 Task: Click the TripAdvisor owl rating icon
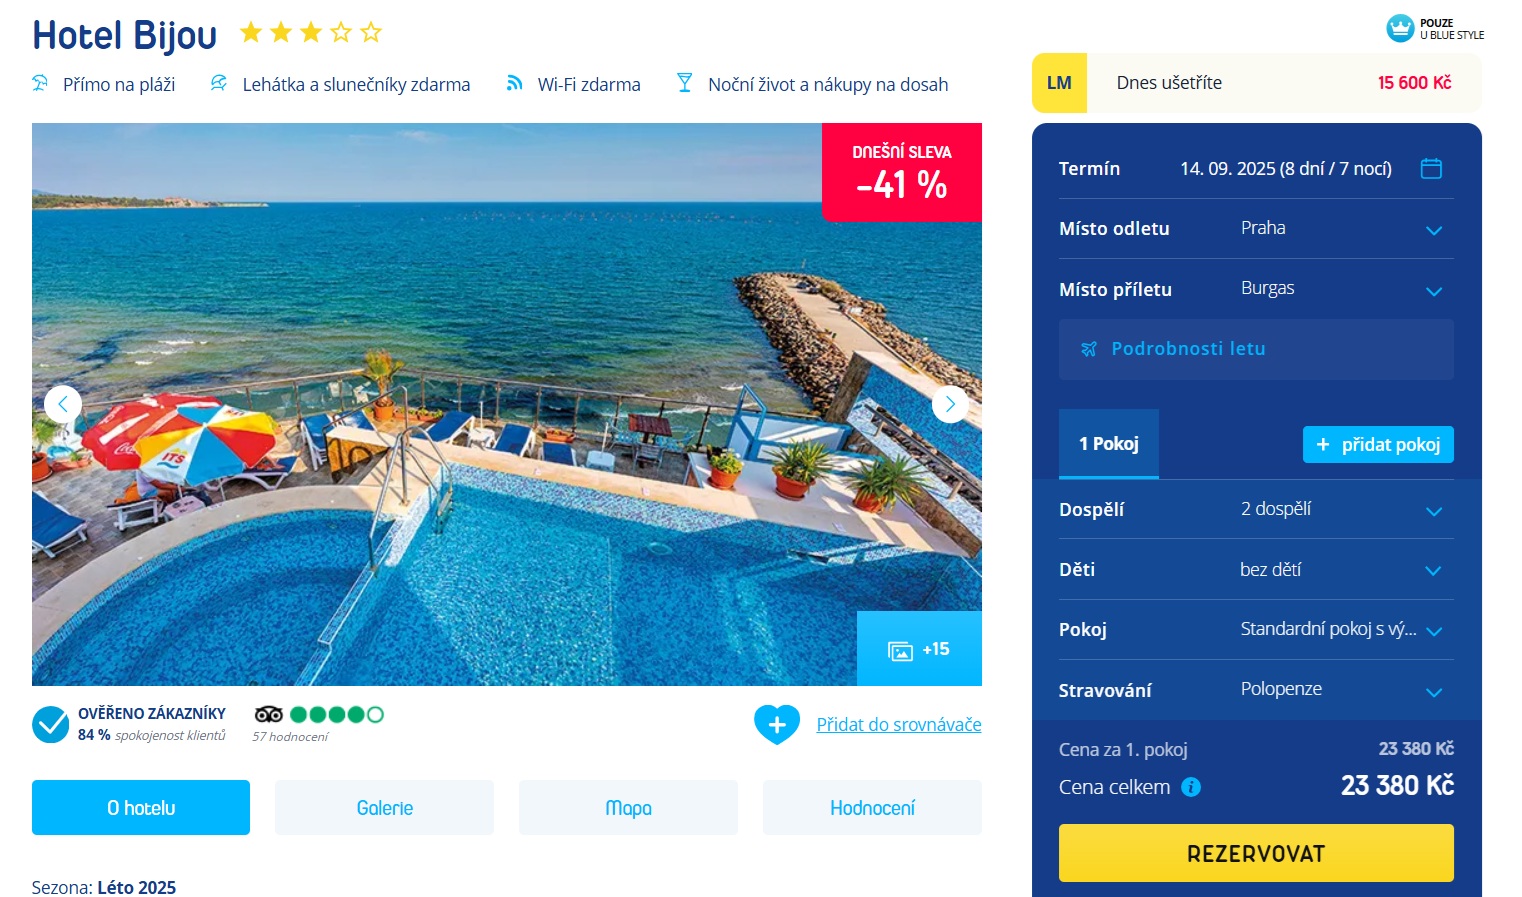[268, 714]
